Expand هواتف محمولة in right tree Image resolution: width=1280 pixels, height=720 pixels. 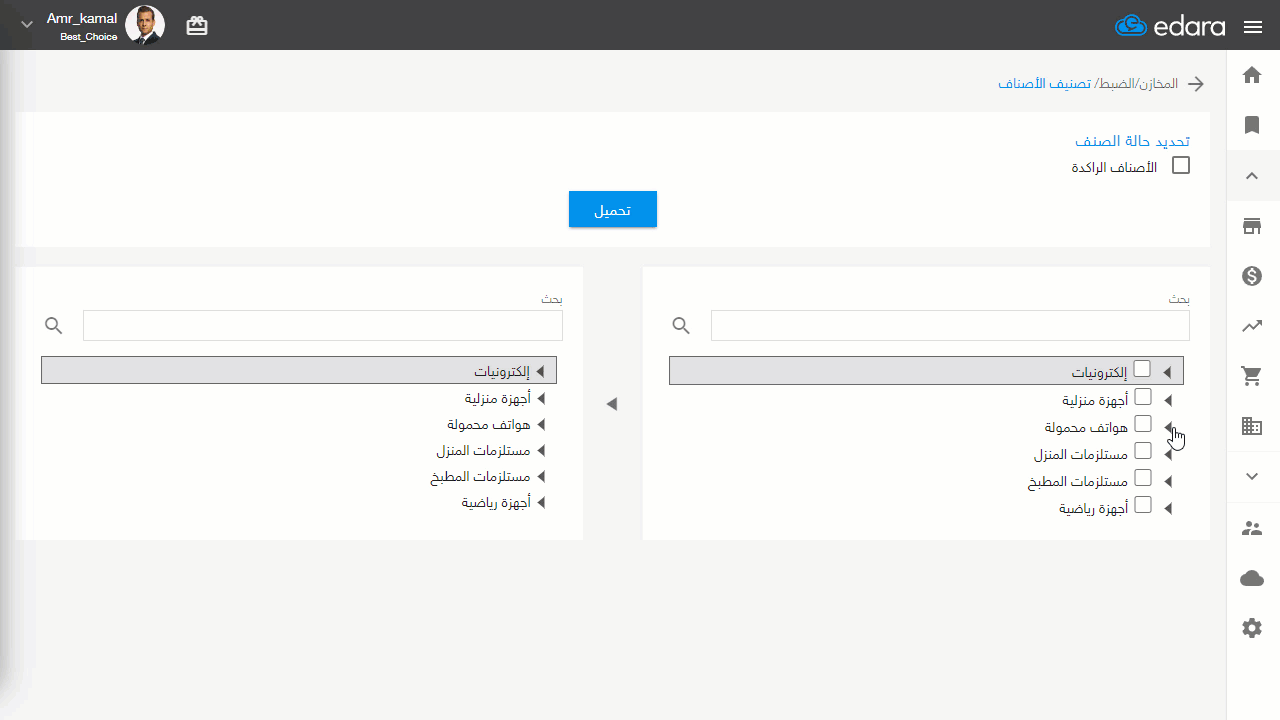click(x=1168, y=427)
